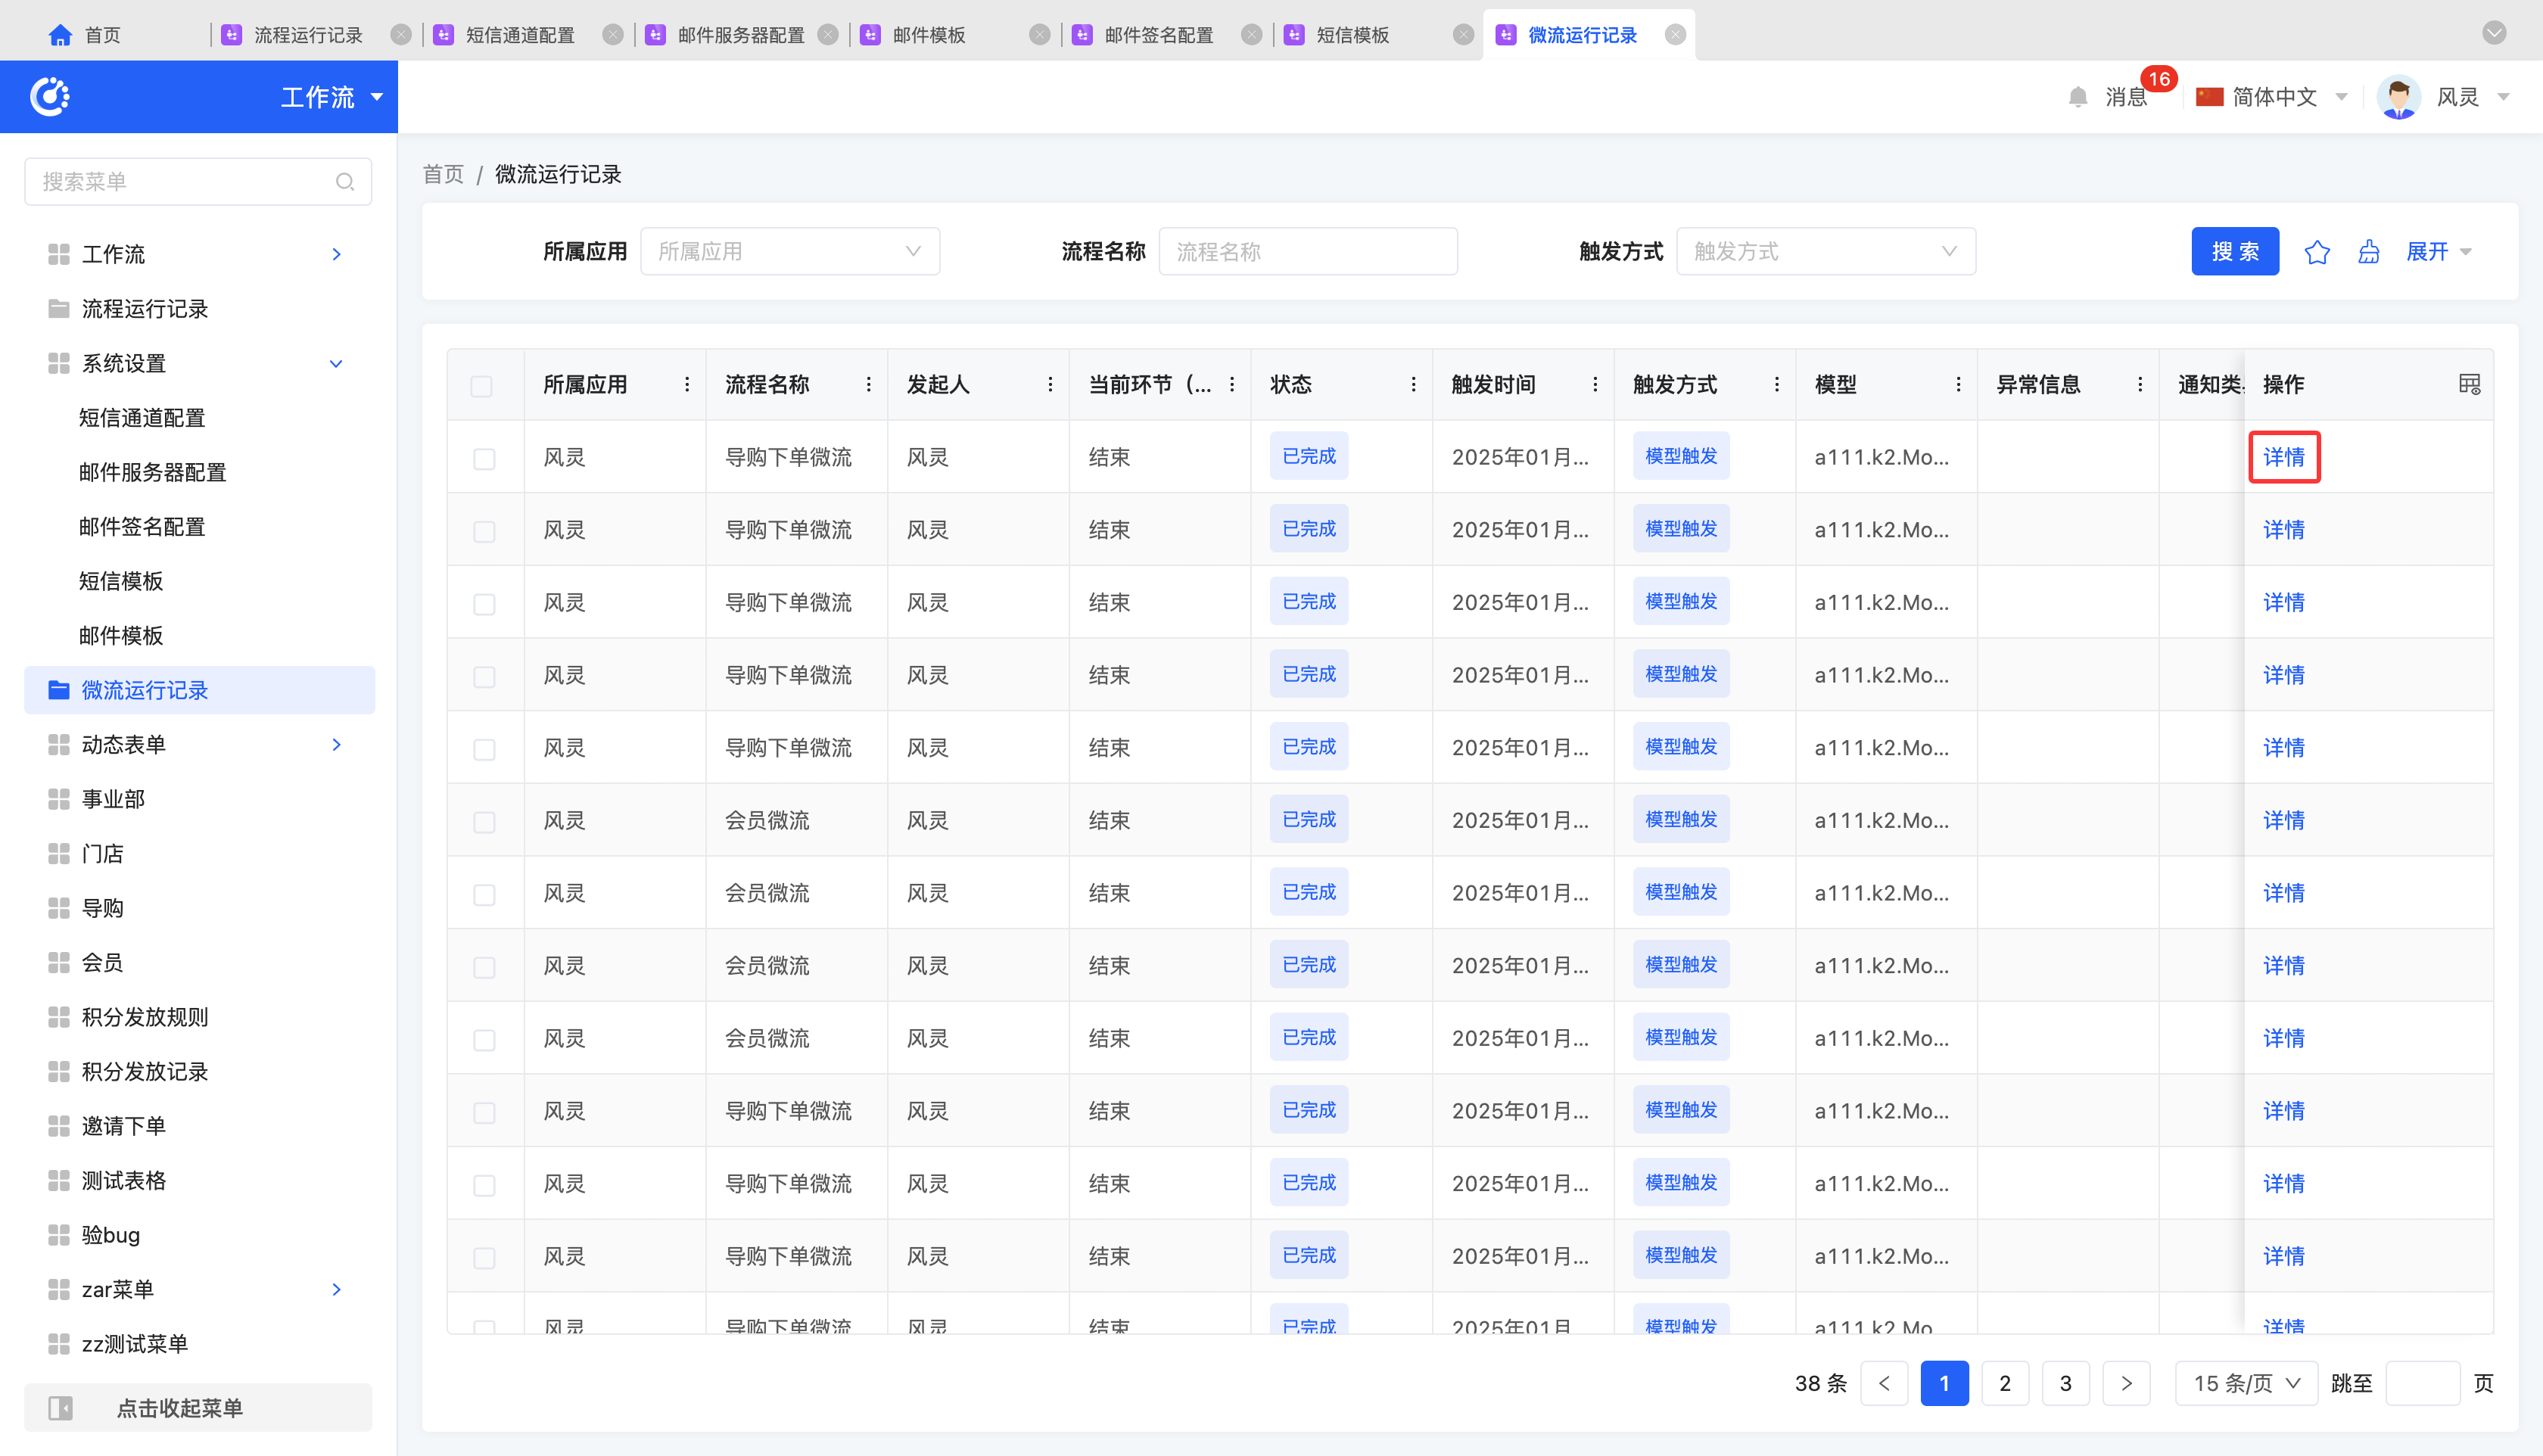The height and width of the screenshot is (1456, 2543).
Task: Click the collapse menu icon at sidebar bottom
Action: pos(61,1408)
